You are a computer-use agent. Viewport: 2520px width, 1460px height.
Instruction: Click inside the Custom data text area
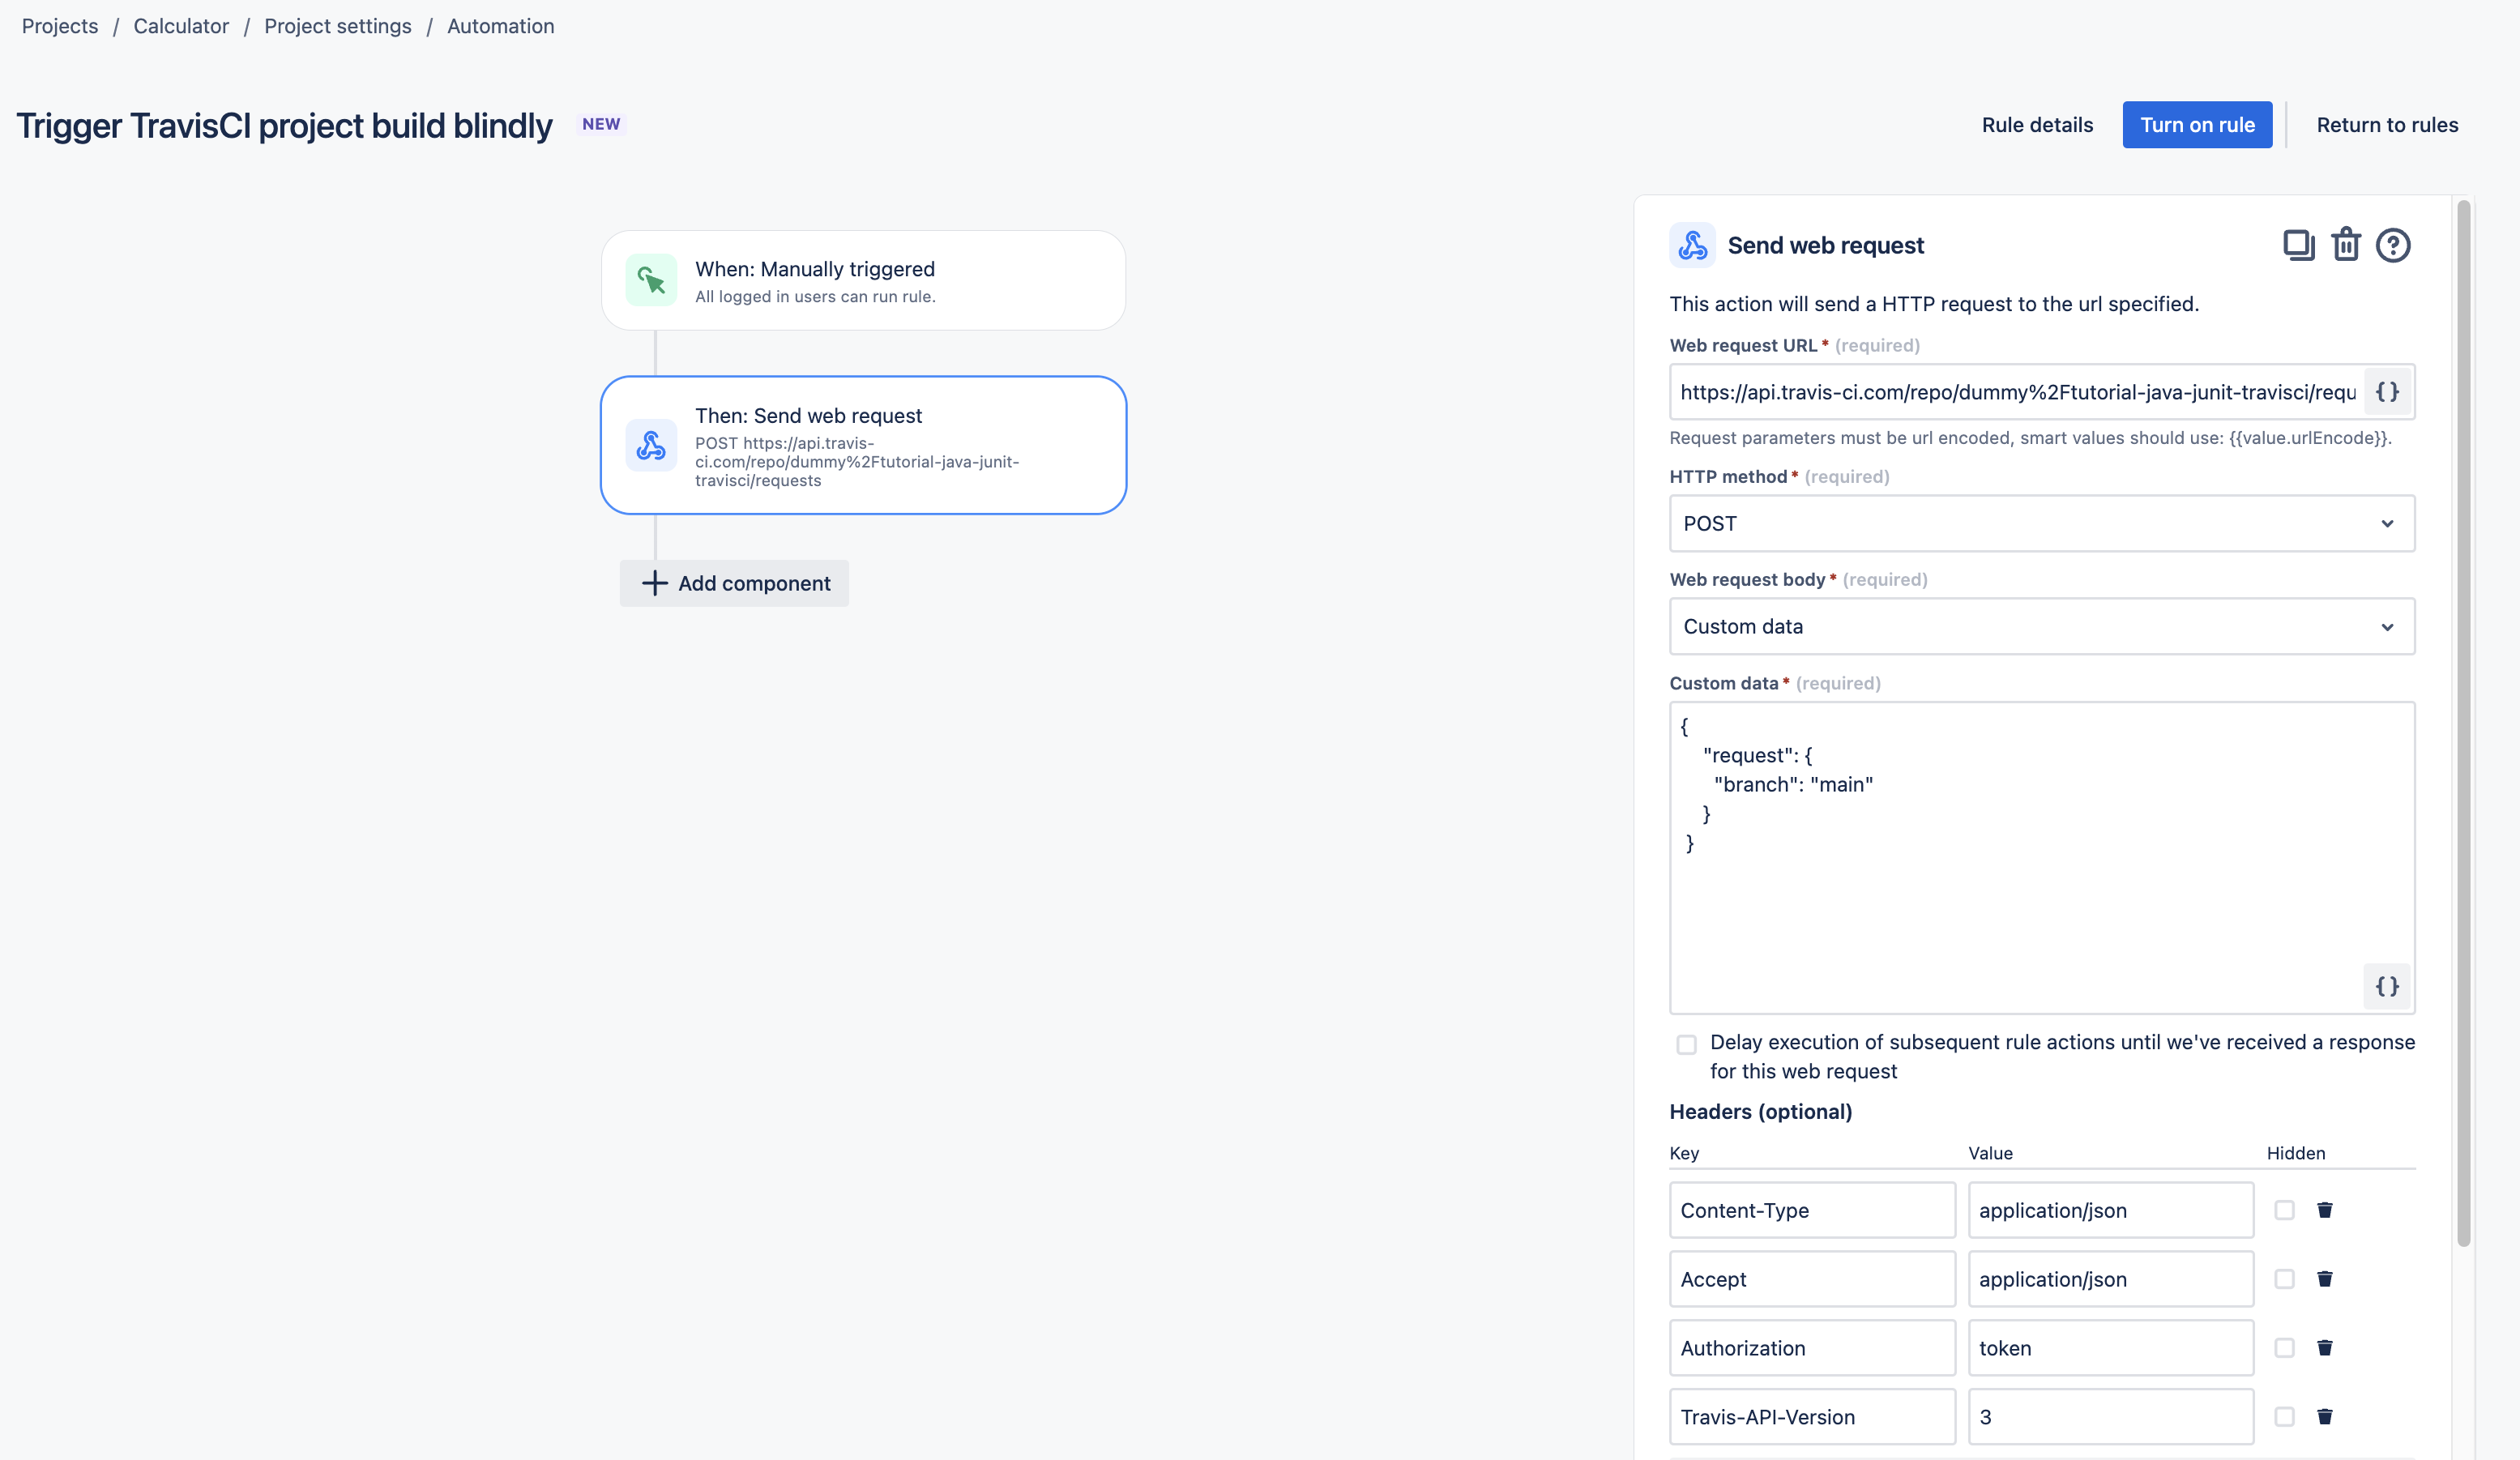[2042, 857]
